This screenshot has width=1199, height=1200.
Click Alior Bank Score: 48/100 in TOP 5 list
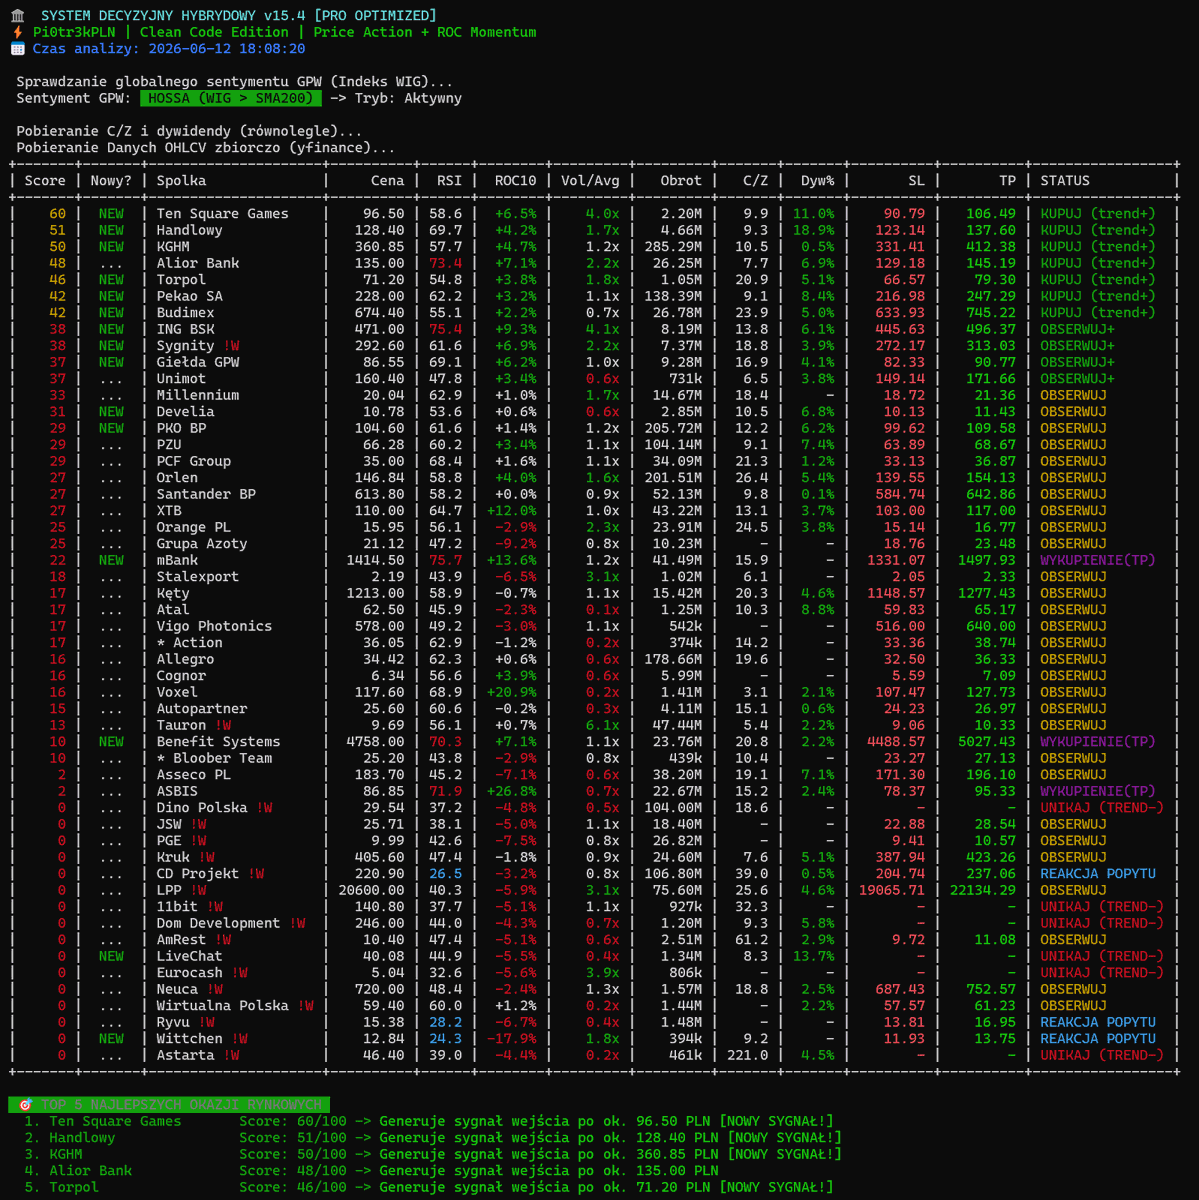[293, 1171]
